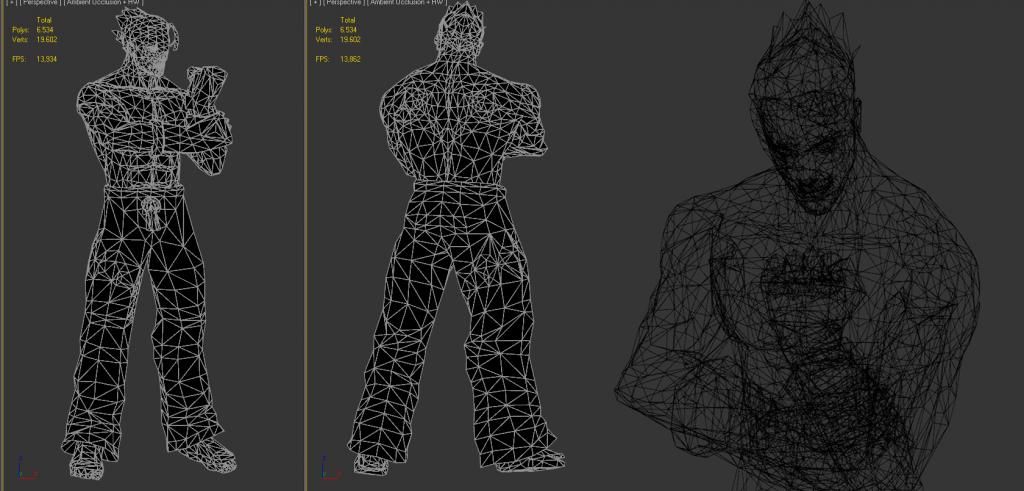This screenshot has height=491, width=1024.
Task: Click the [+] general menu in back-view viewport
Action: point(315,2)
